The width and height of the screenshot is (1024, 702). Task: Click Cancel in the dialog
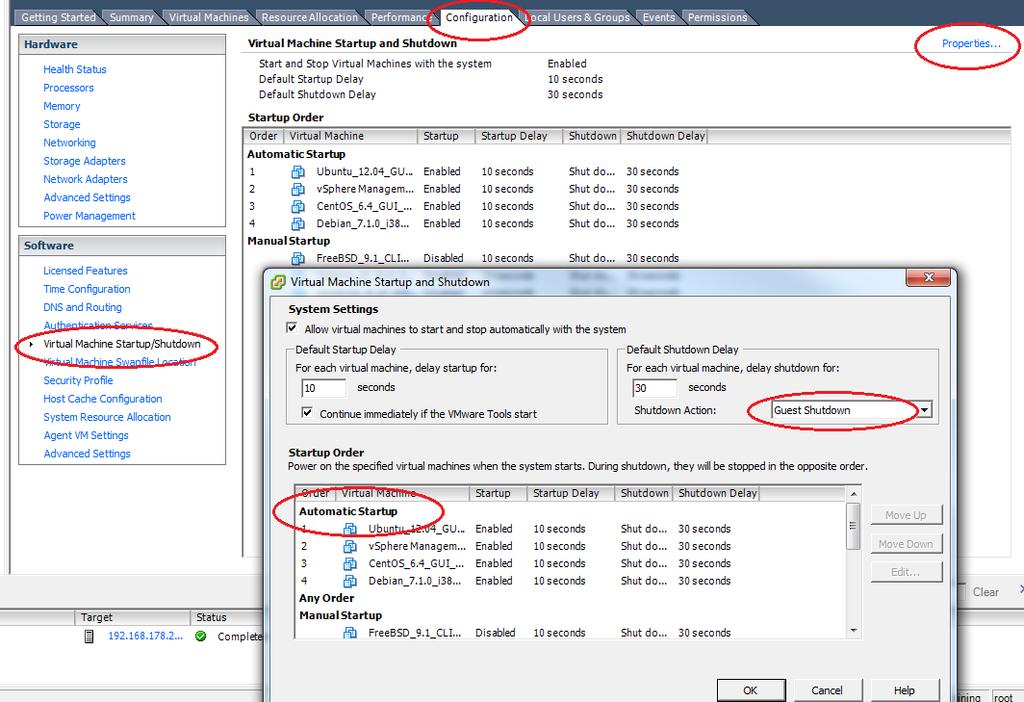pyautogui.click(x=827, y=690)
